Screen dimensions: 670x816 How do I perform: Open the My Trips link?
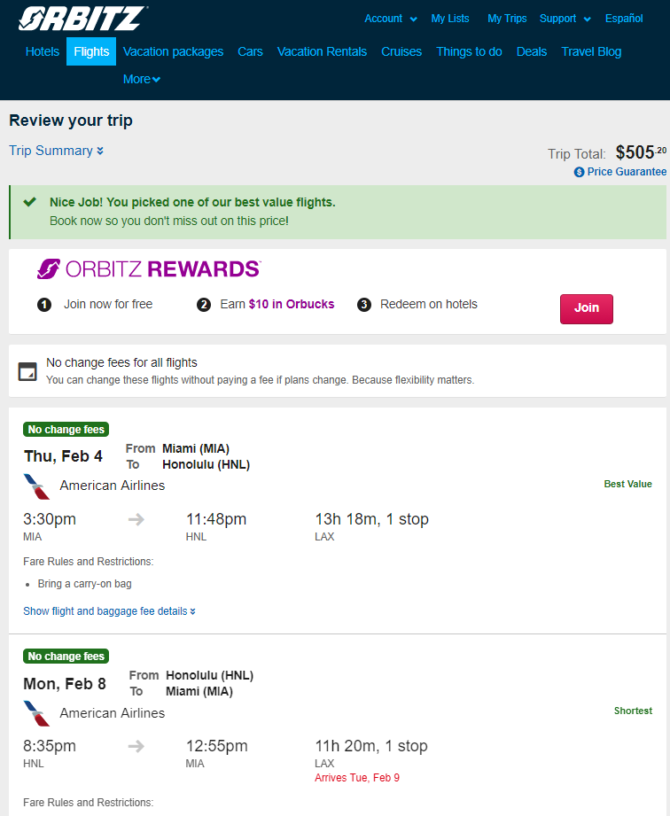[507, 19]
